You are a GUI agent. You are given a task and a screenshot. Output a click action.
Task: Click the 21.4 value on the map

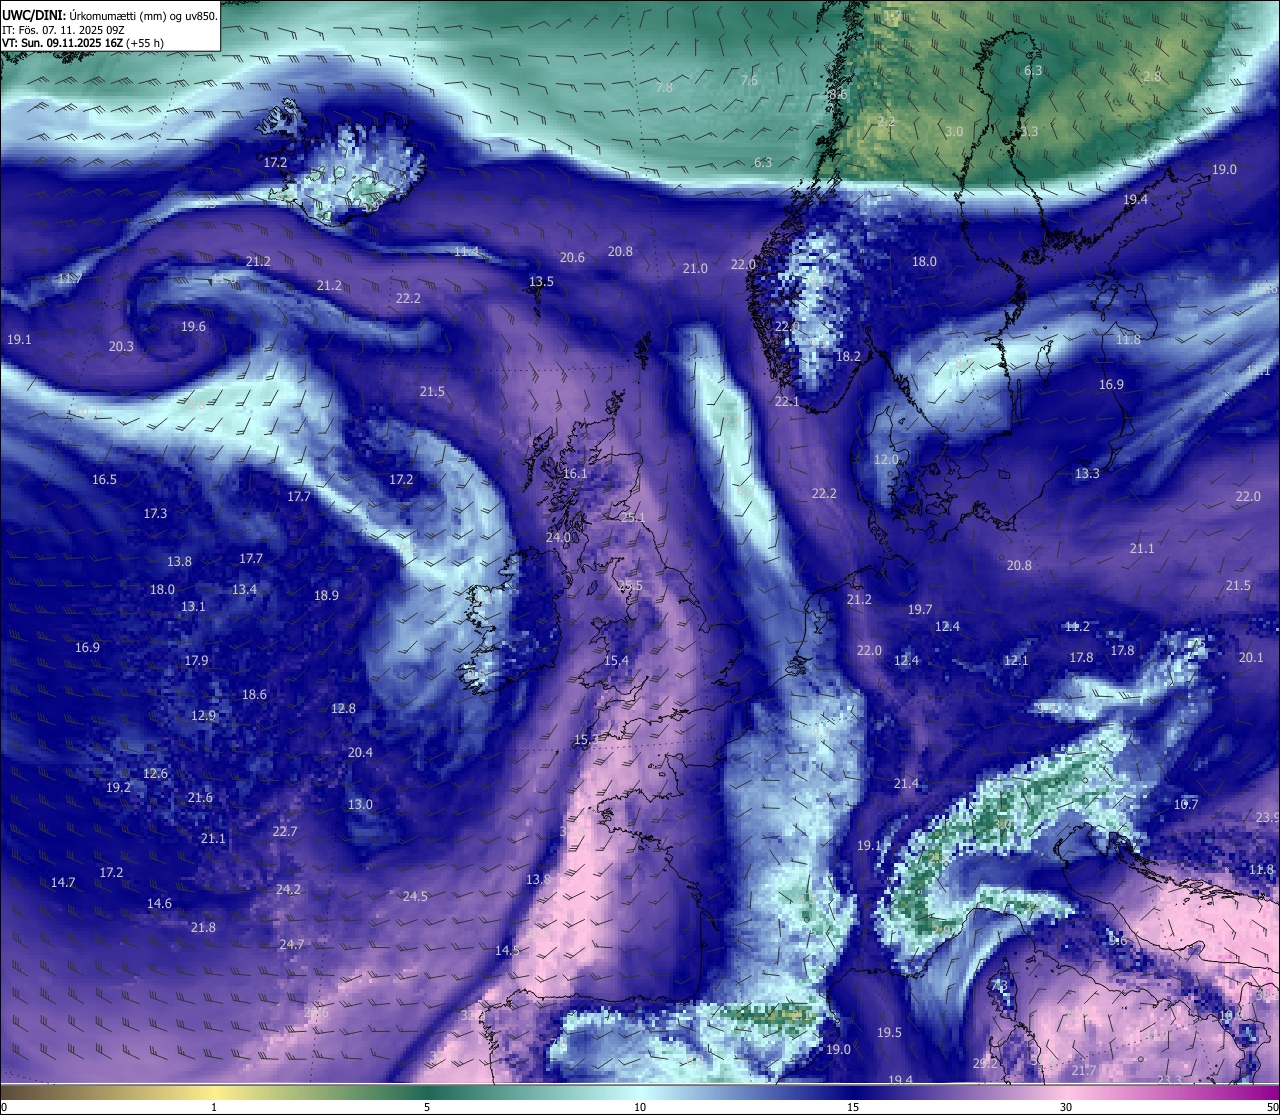(x=906, y=784)
